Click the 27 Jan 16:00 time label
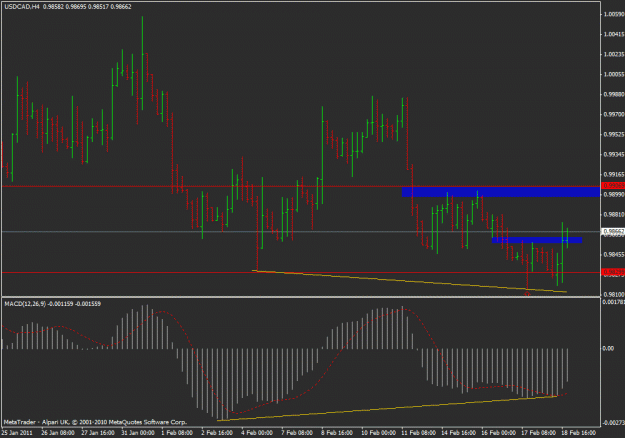625x438 pixels. point(98,432)
